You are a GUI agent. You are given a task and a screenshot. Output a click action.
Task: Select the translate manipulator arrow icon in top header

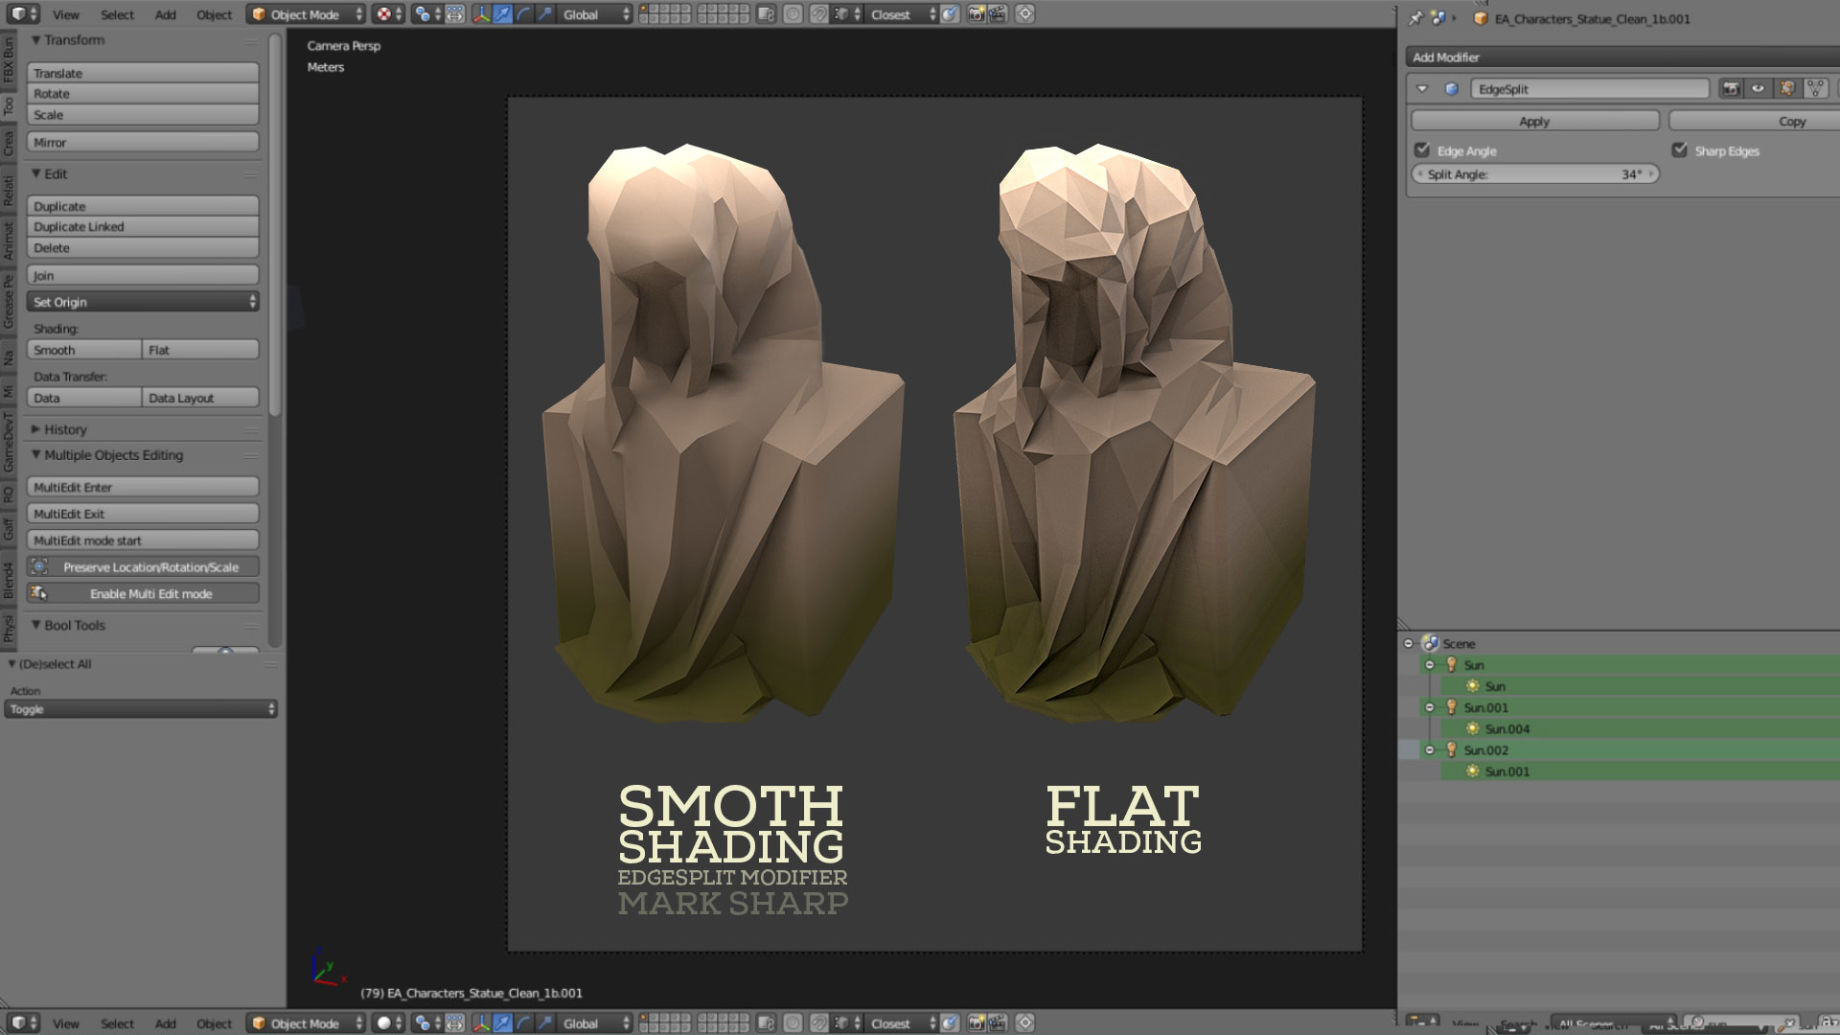coord(502,14)
